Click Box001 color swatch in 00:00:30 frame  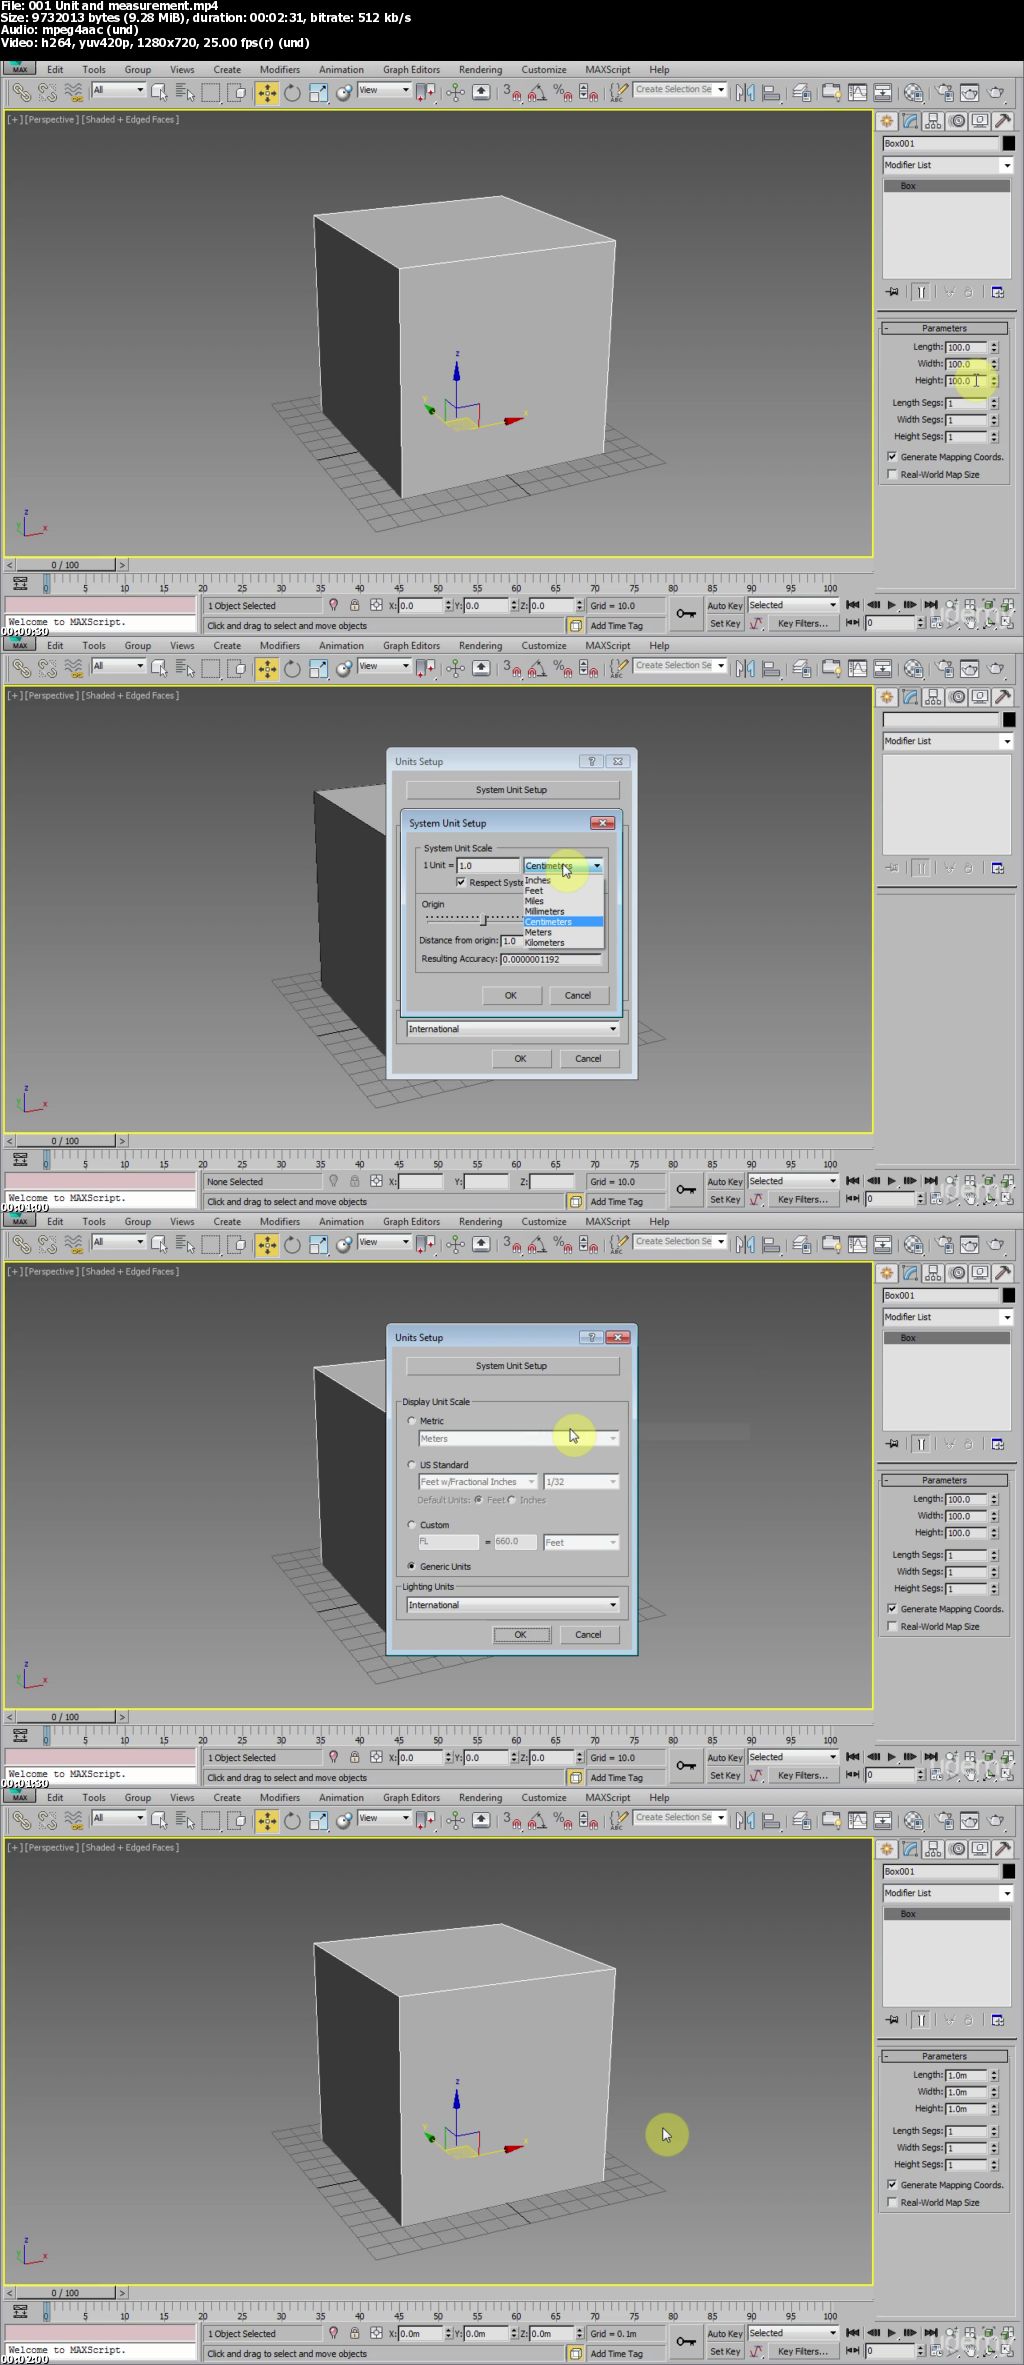pyautogui.click(x=1008, y=143)
